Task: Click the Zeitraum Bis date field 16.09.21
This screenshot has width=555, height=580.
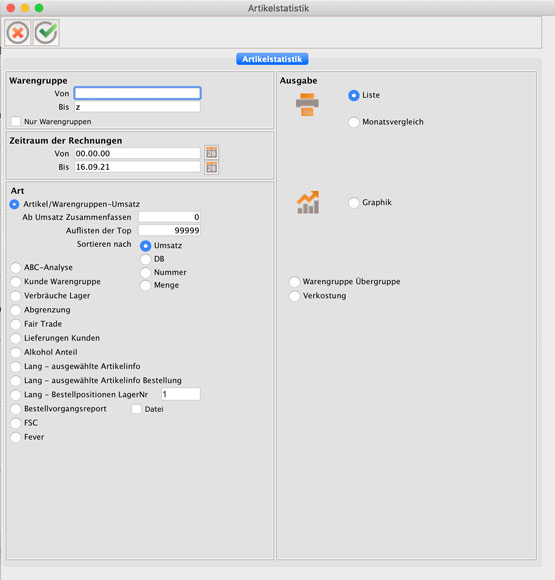Action: click(137, 167)
